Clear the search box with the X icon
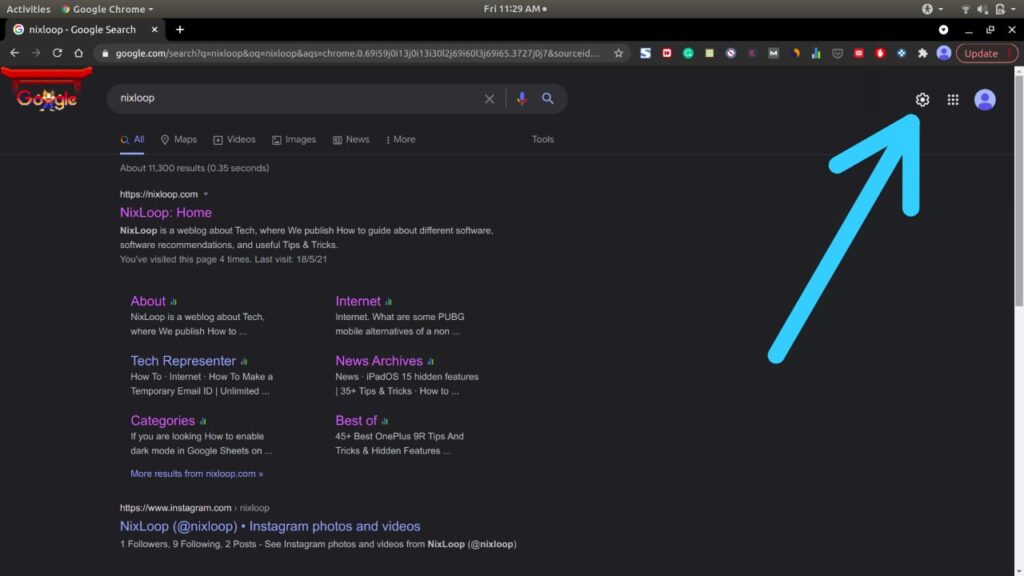 [x=489, y=98]
